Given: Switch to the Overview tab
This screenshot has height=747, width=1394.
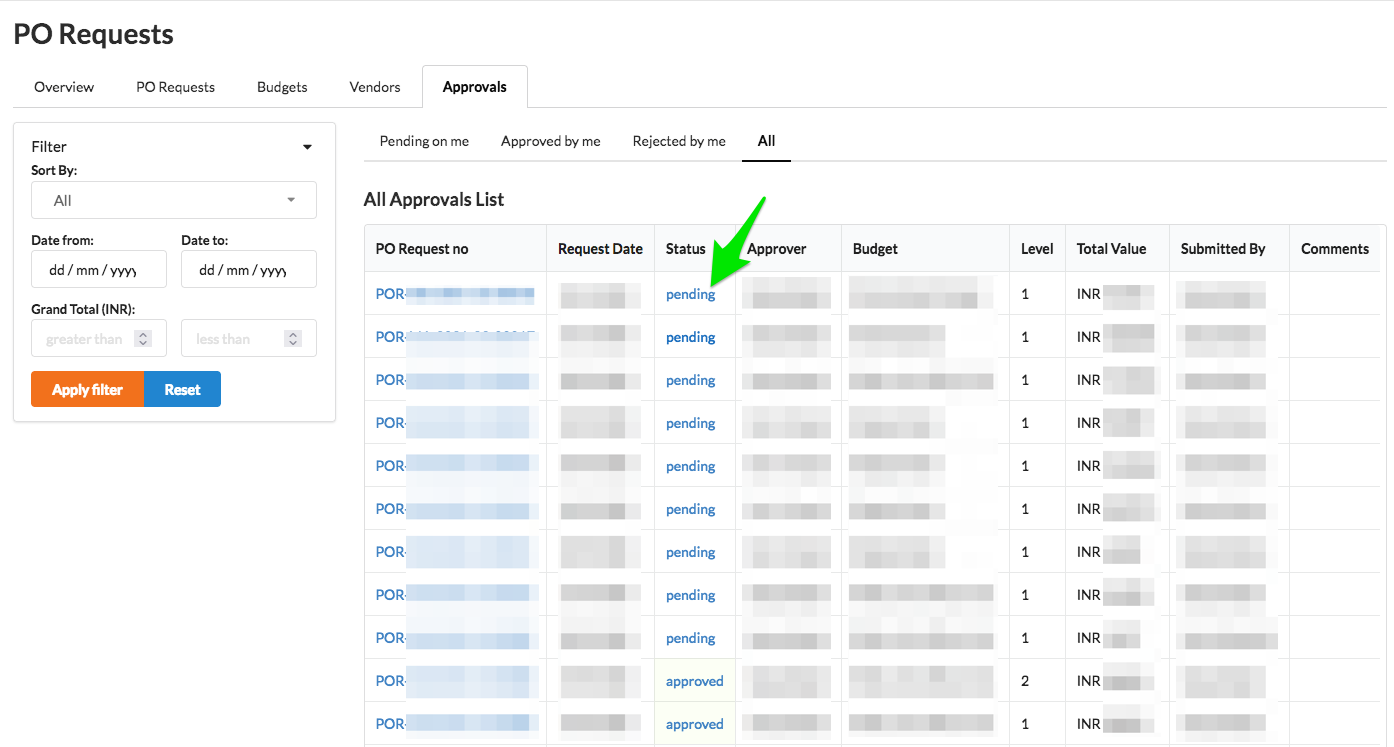Looking at the screenshot, I should coord(64,87).
